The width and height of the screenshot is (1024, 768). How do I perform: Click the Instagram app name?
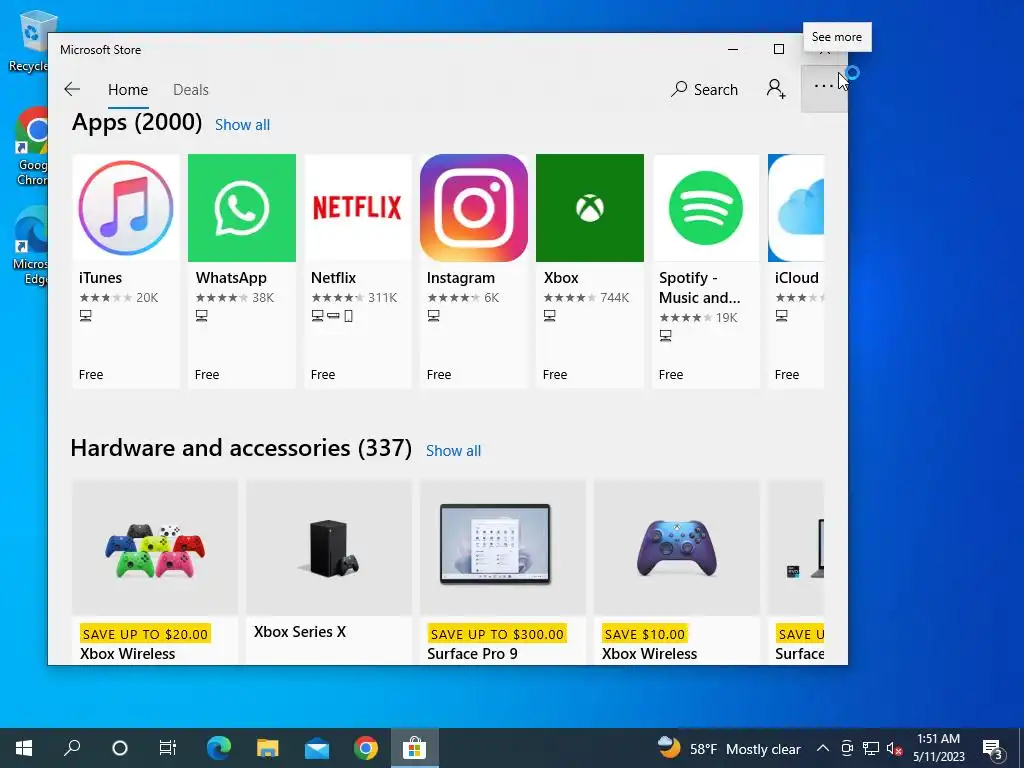[x=460, y=278]
